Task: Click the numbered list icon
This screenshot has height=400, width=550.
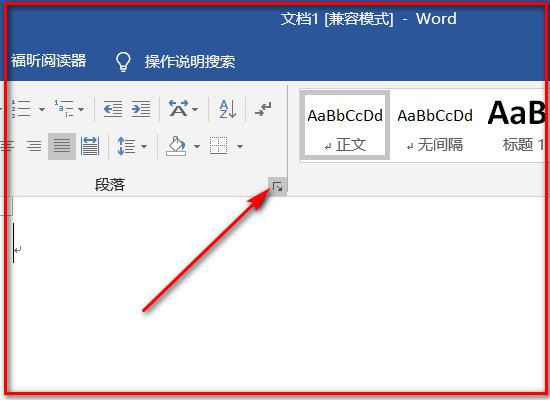Action: coord(20,109)
